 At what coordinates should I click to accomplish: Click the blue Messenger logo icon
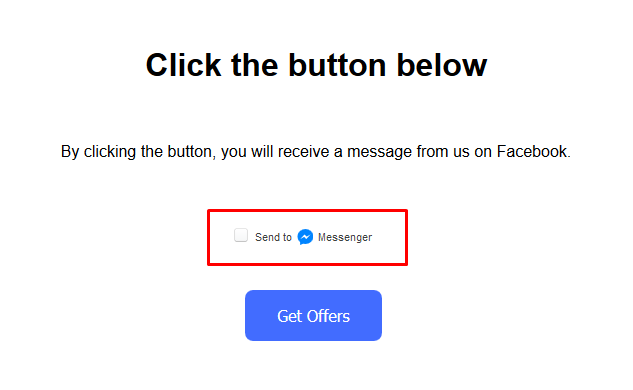coord(305,237)
